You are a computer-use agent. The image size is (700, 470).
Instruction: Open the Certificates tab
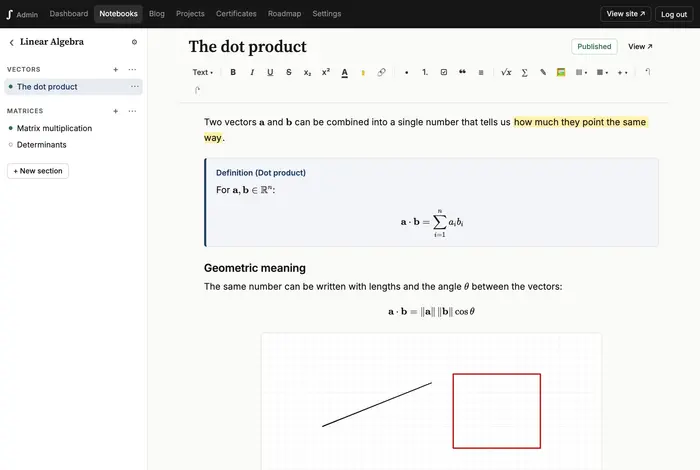(236, 14)
